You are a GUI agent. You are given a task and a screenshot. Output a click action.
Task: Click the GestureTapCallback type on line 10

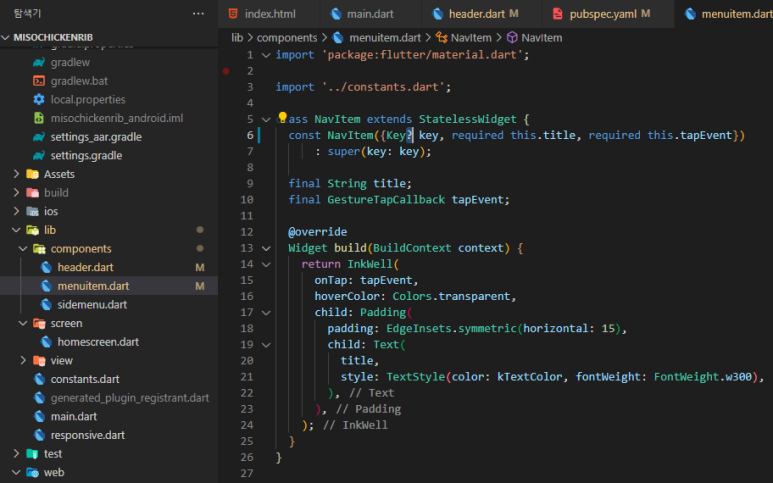(x=386, y=200)
